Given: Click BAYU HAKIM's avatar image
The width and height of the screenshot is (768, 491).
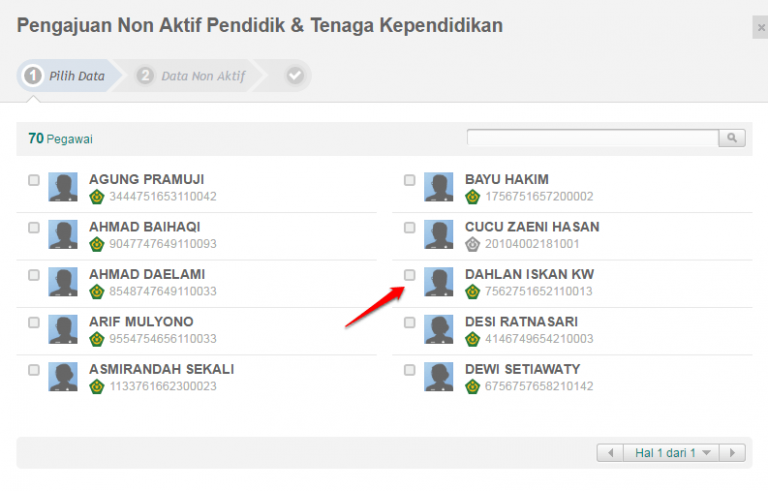Looking at the screenshot, I should (438, 187).
